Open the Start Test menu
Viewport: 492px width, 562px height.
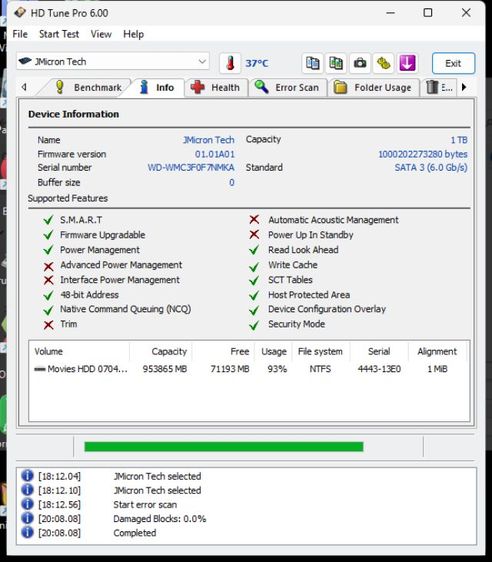click(x=59, y=34)
